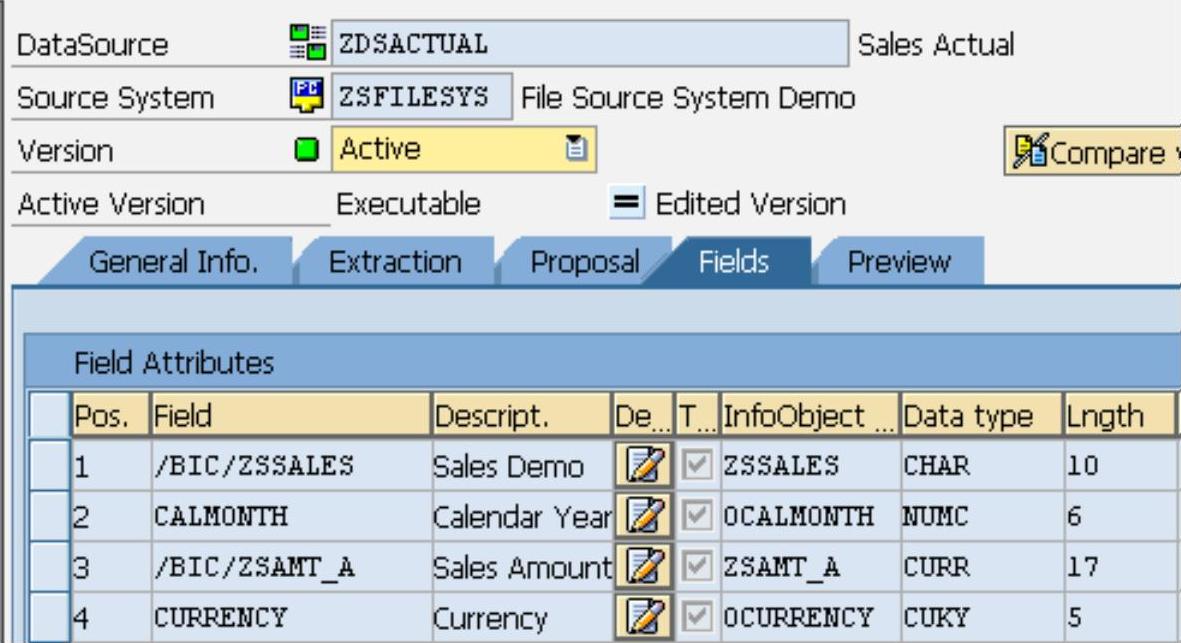Go to the Preview tab
Viewport: 1181px width, 643px height.
click(x=899, y=262)
